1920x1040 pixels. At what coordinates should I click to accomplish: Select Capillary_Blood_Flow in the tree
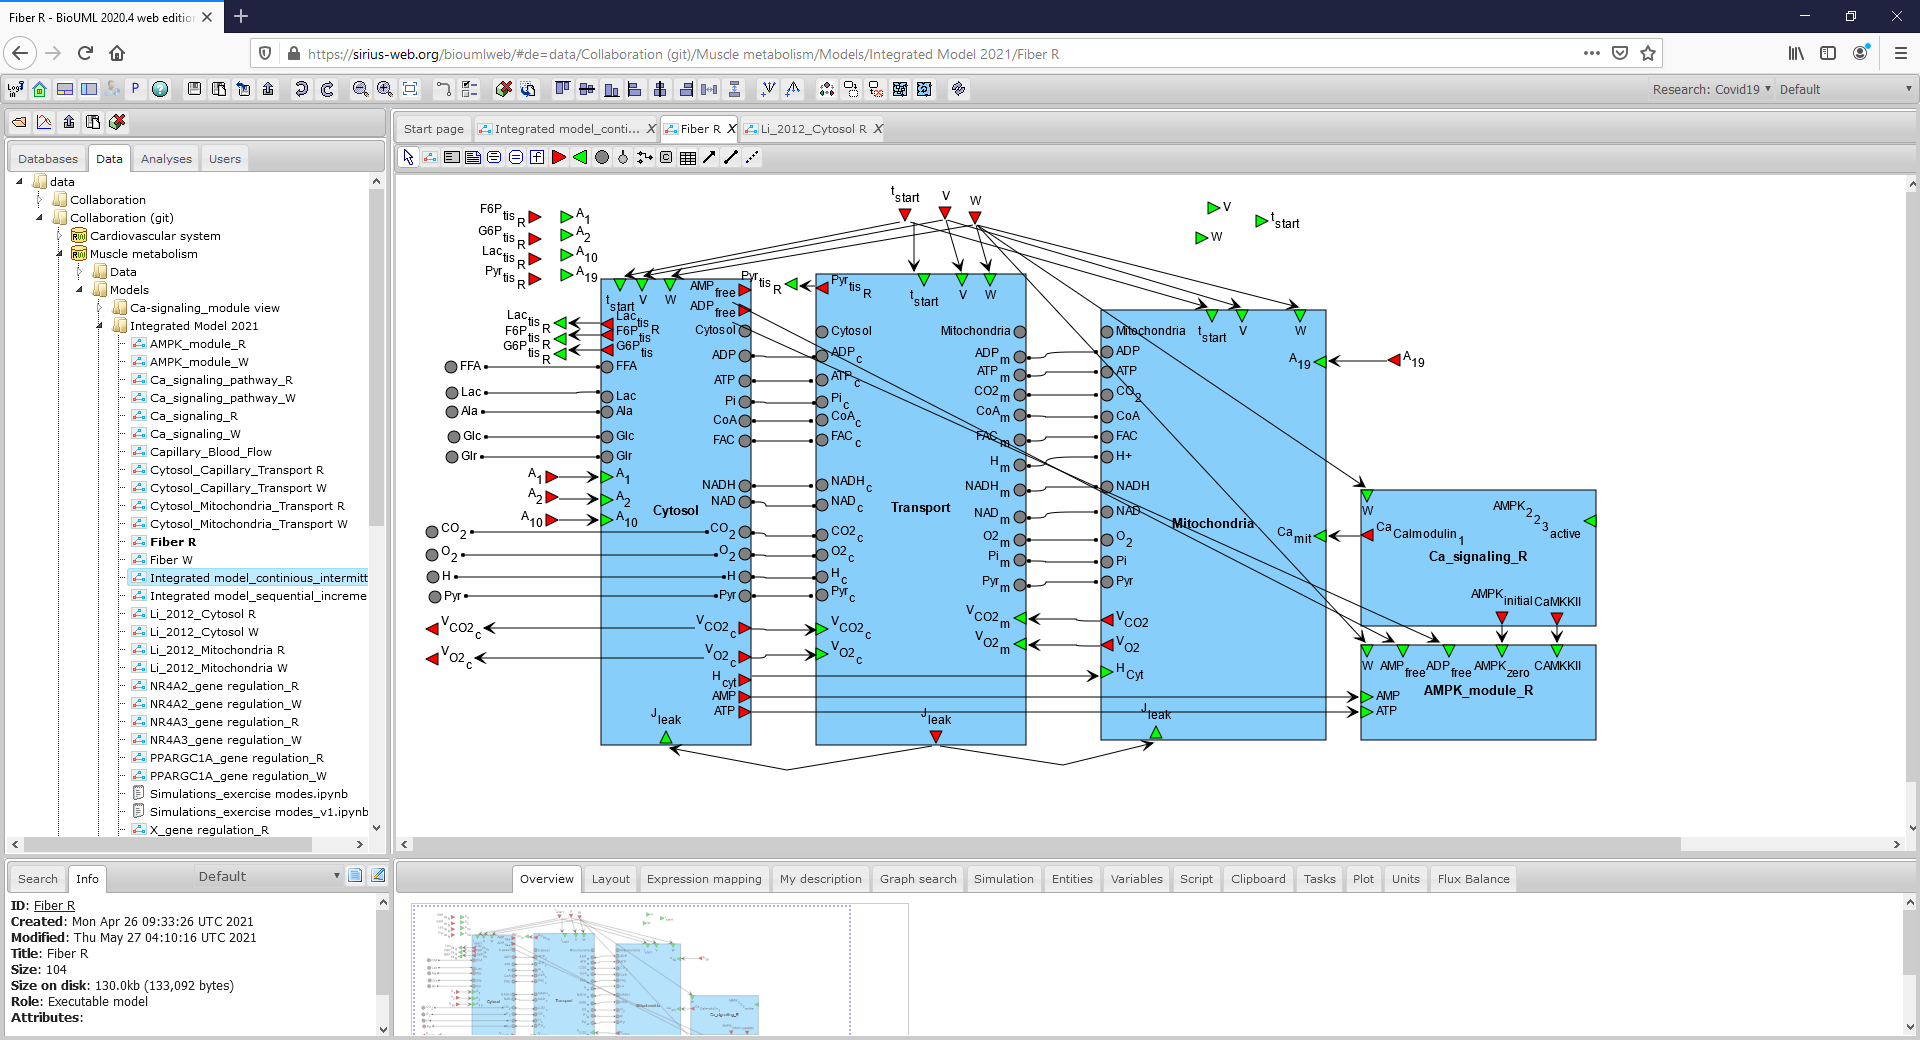pos(211,452)
